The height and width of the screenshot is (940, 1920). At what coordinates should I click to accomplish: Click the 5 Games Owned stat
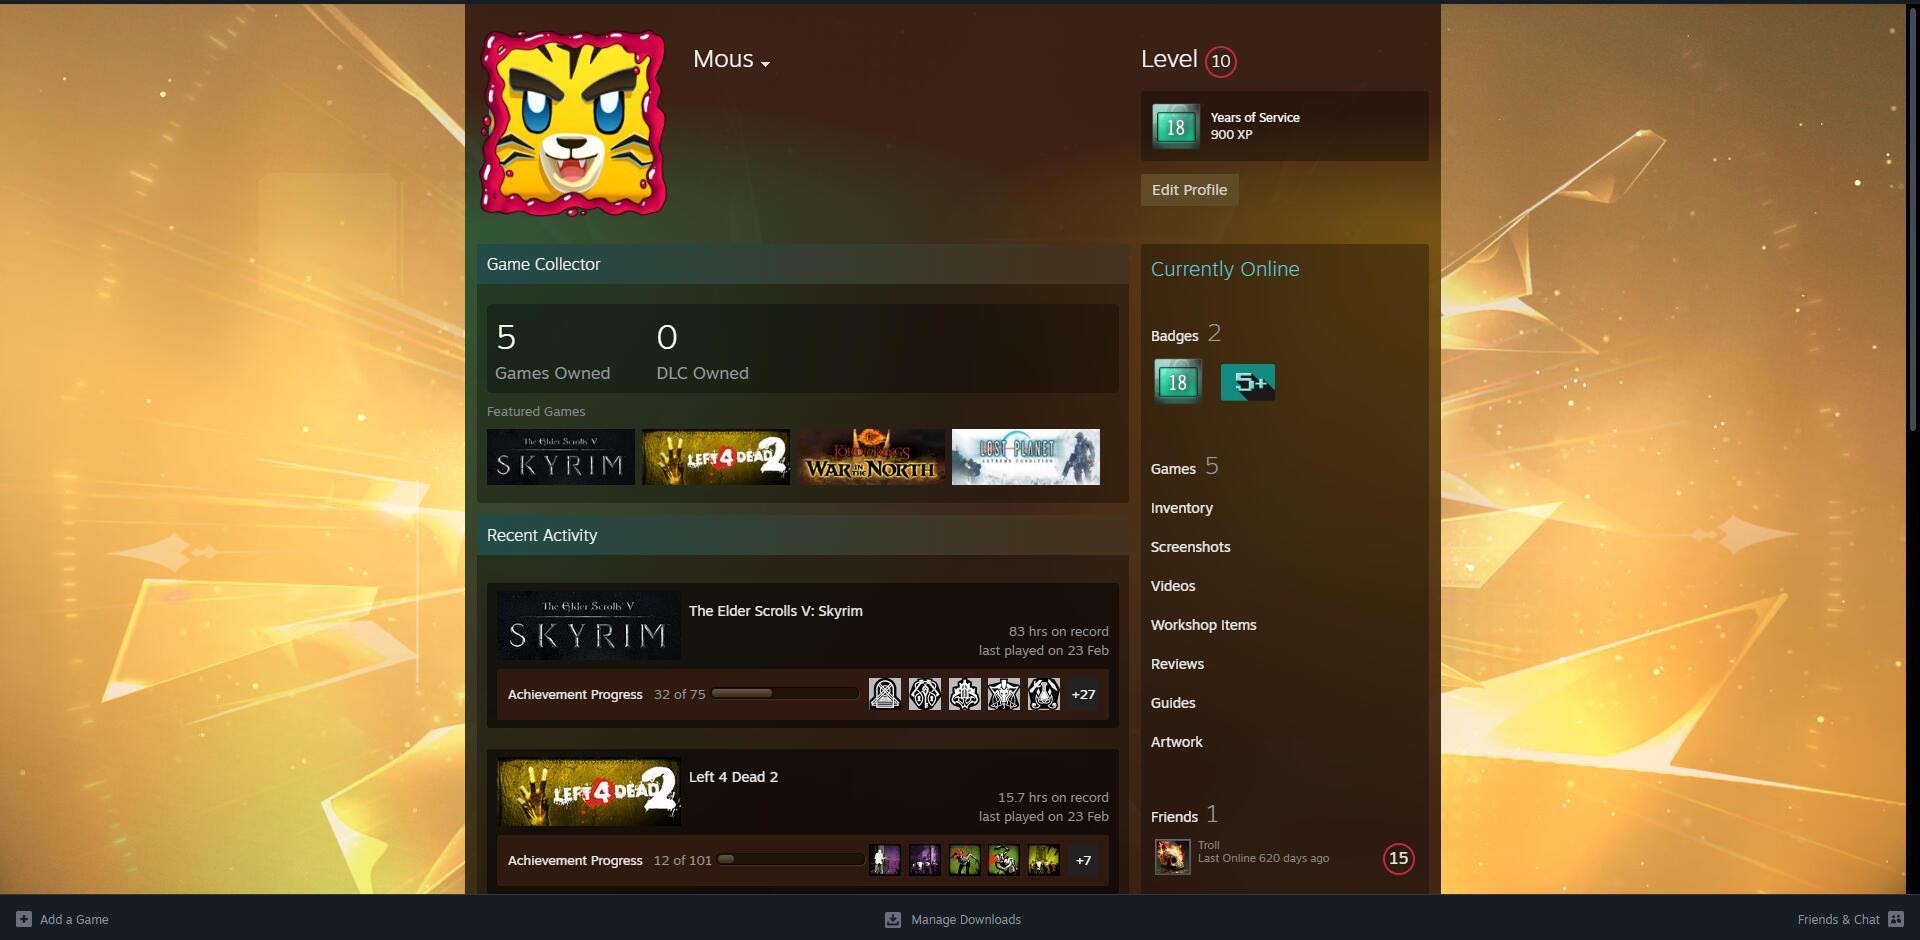tap(552, 351)
